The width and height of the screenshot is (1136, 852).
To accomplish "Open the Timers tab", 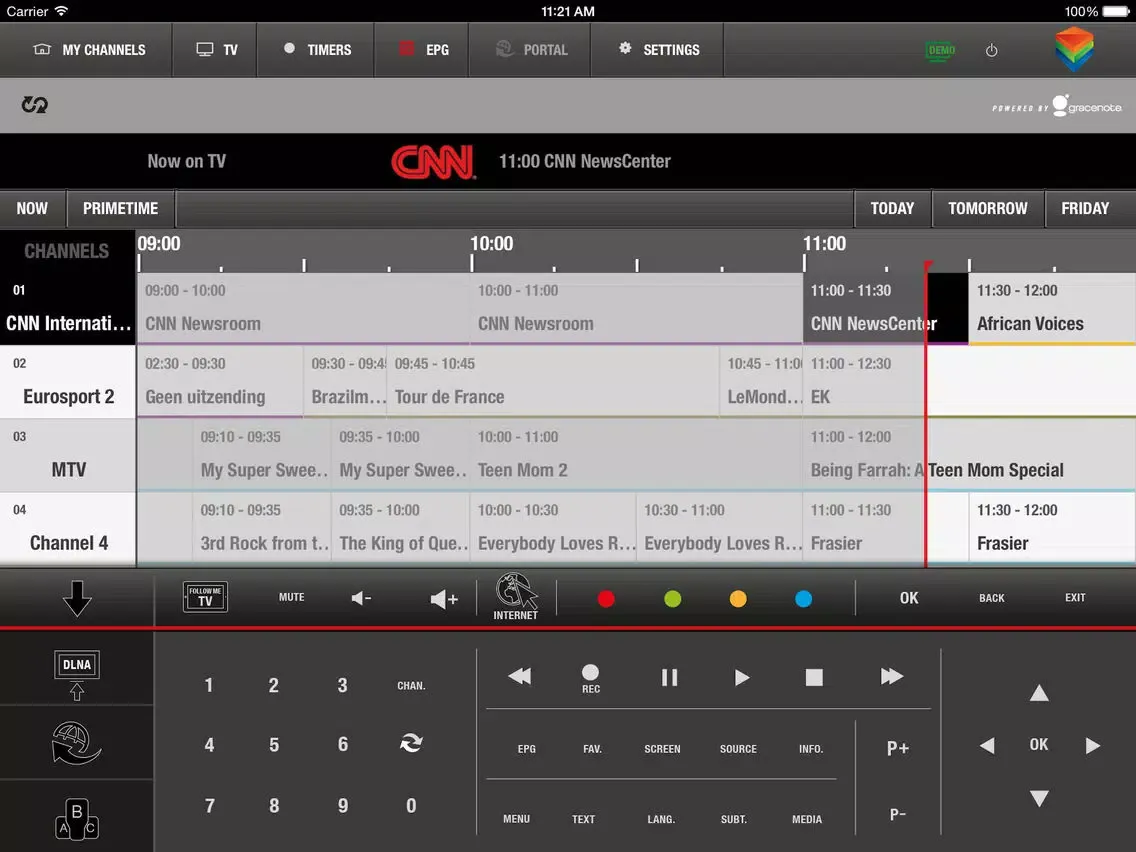I will point(316,49).
